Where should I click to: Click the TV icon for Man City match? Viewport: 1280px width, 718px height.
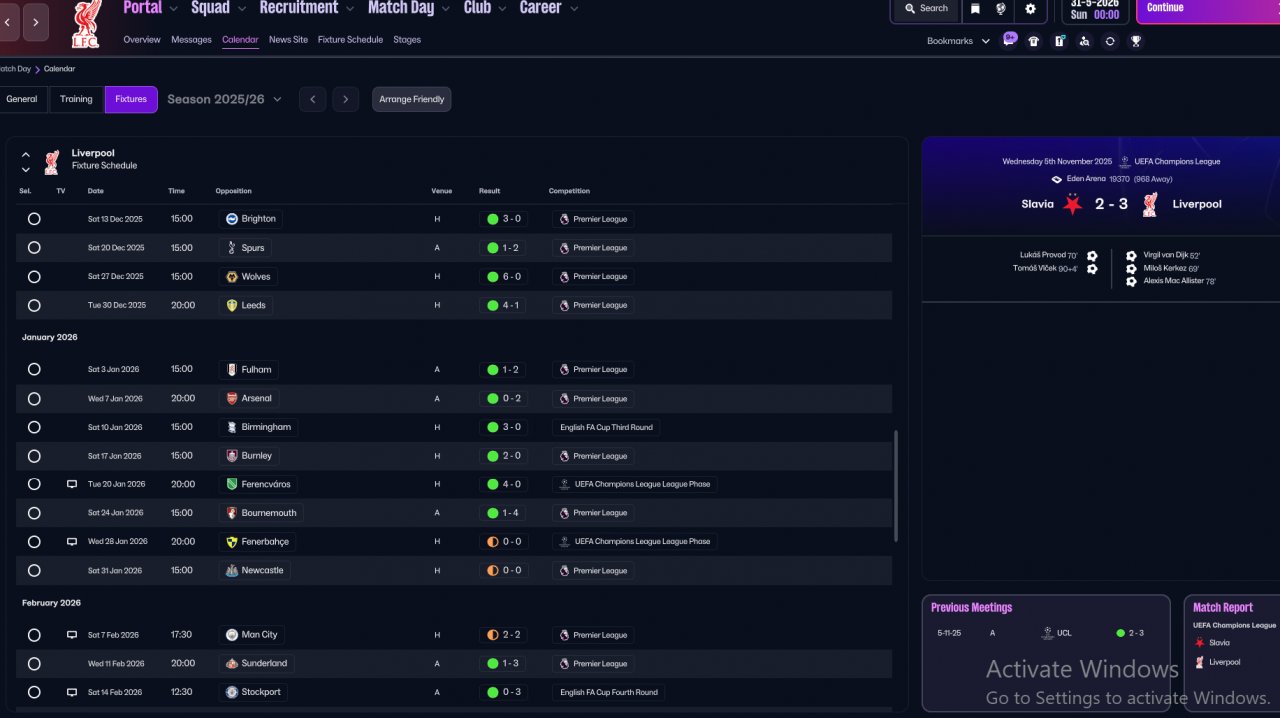coord(72,635)
